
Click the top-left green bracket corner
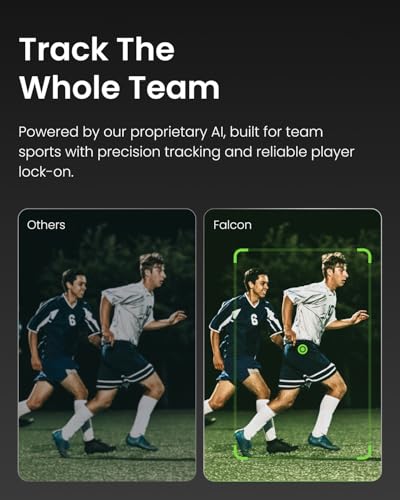click(x=240, y=254)
